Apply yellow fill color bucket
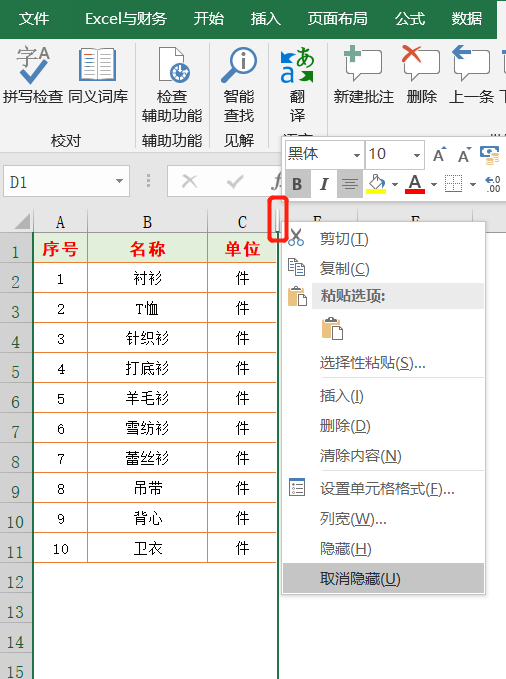The height and width of the screenshot is (679, 506). coord(376,184)
